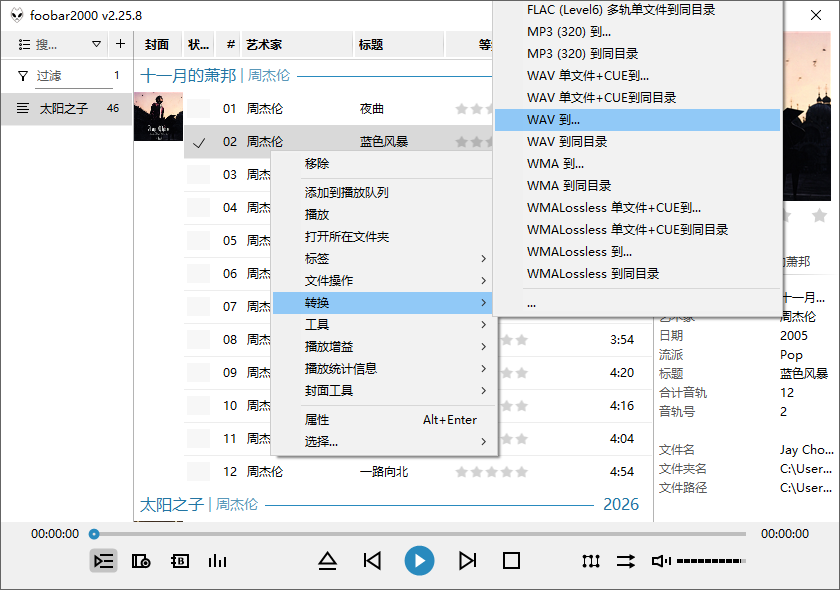This screenshot has height=590, width=840.
Task: Choose WMA 到... preset
Action: click(638, 163)
